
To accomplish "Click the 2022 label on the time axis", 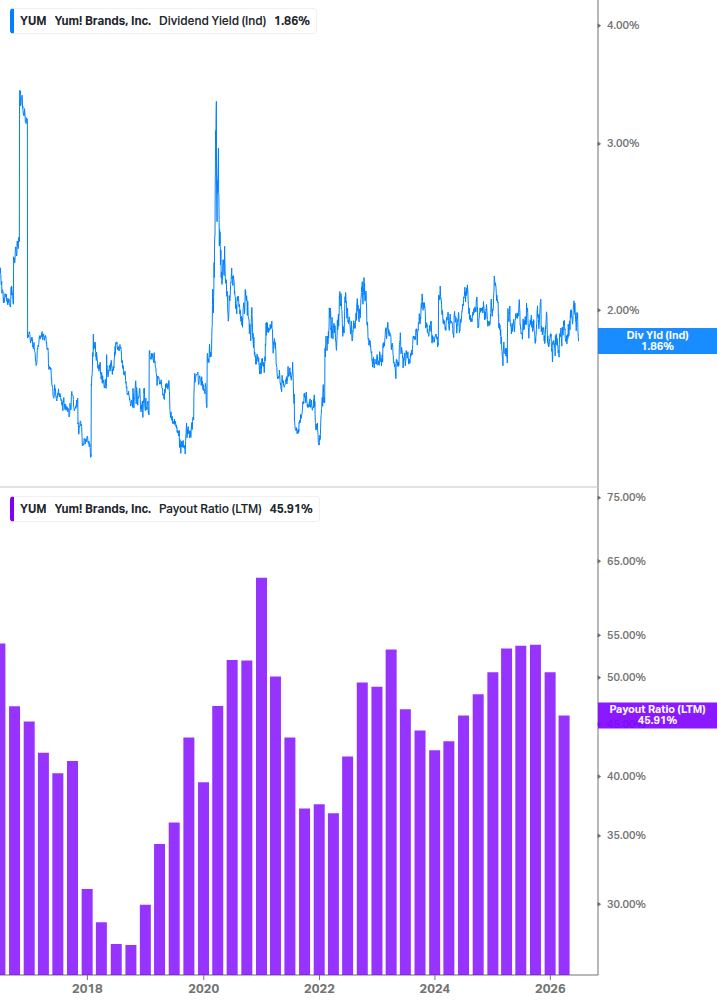I will click(319, 989).
